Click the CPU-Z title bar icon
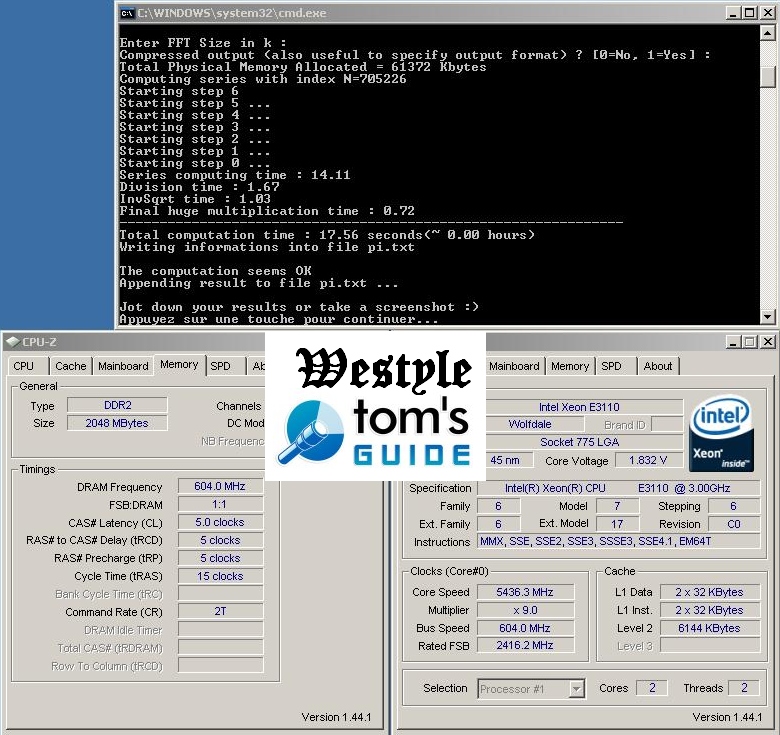 (x=12, y=342)
